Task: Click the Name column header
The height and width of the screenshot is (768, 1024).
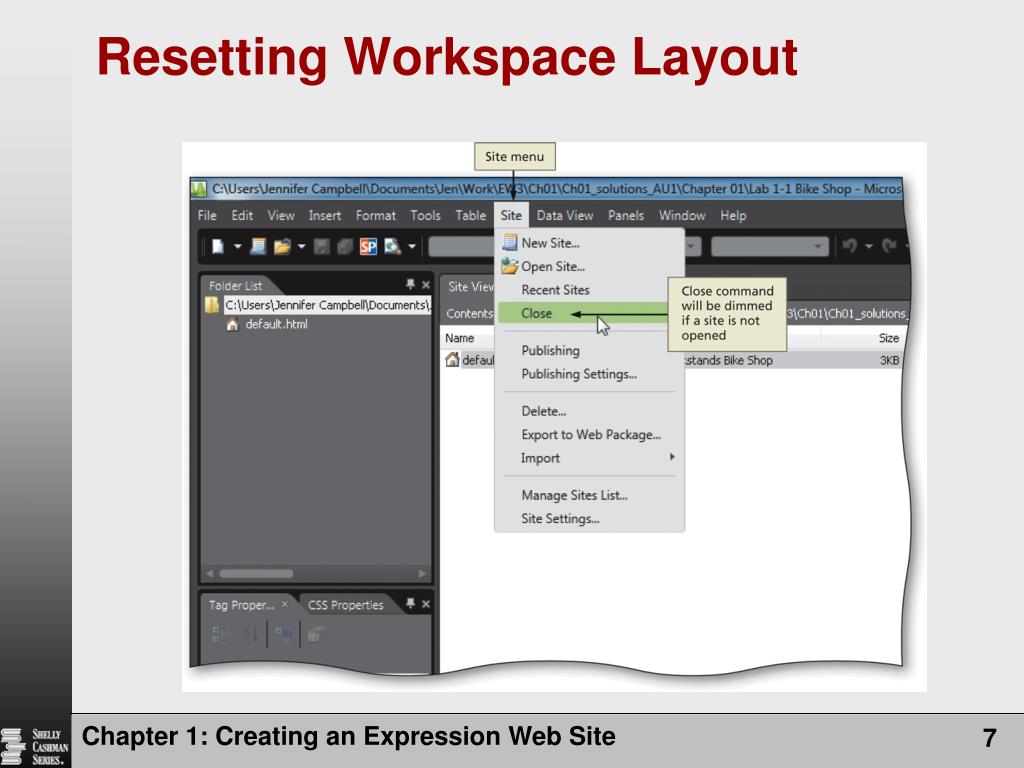Action: tap(460, 338)
